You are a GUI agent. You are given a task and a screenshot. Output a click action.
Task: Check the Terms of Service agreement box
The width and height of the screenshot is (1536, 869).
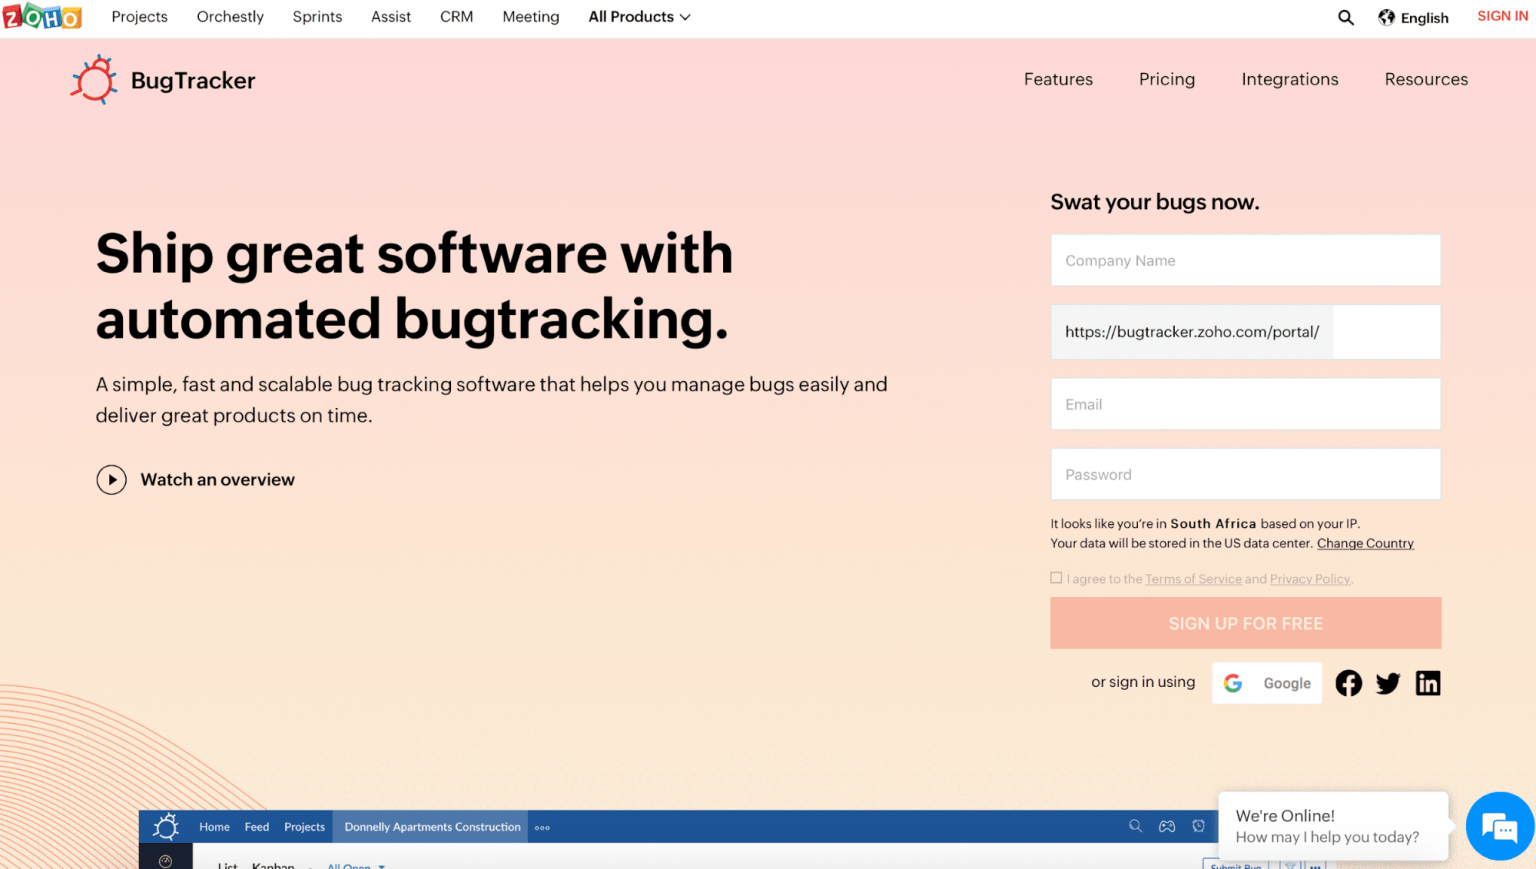tap(1056, 577)
